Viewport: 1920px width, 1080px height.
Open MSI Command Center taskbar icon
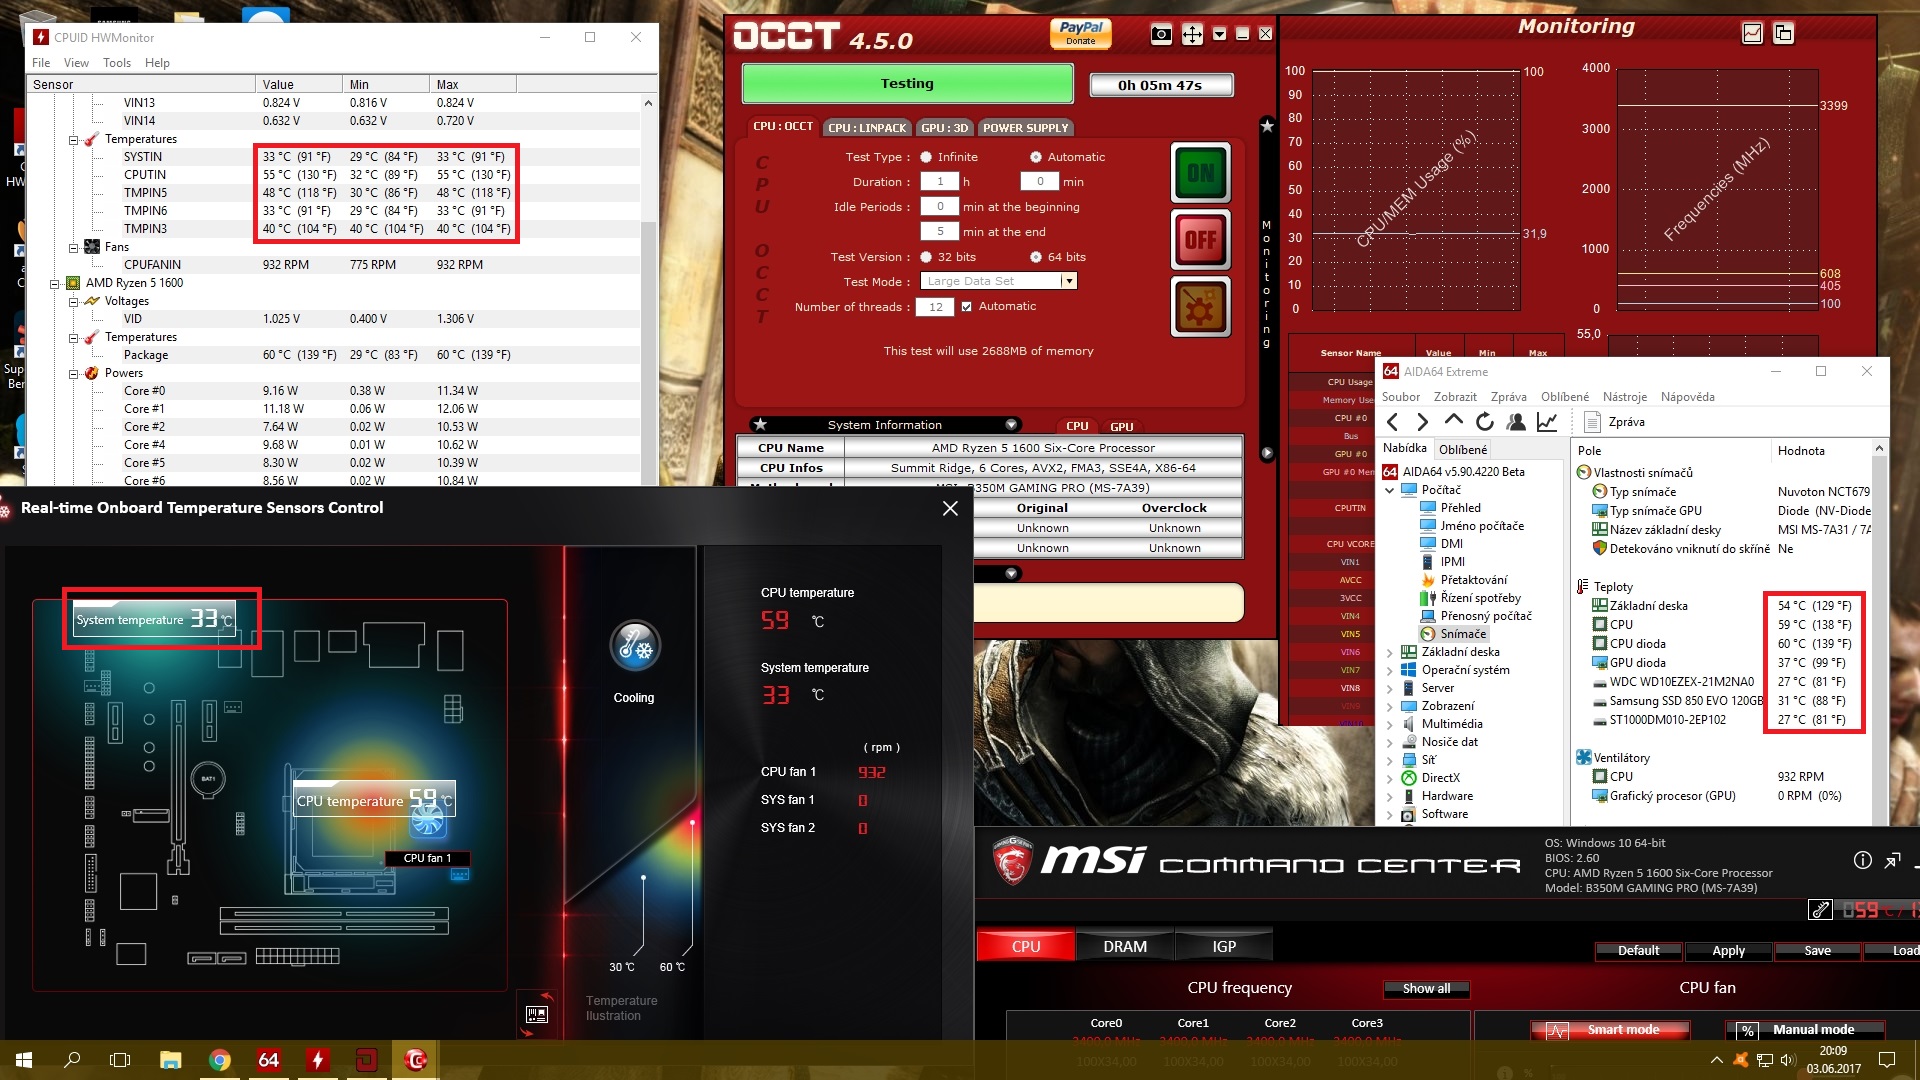415,1059
